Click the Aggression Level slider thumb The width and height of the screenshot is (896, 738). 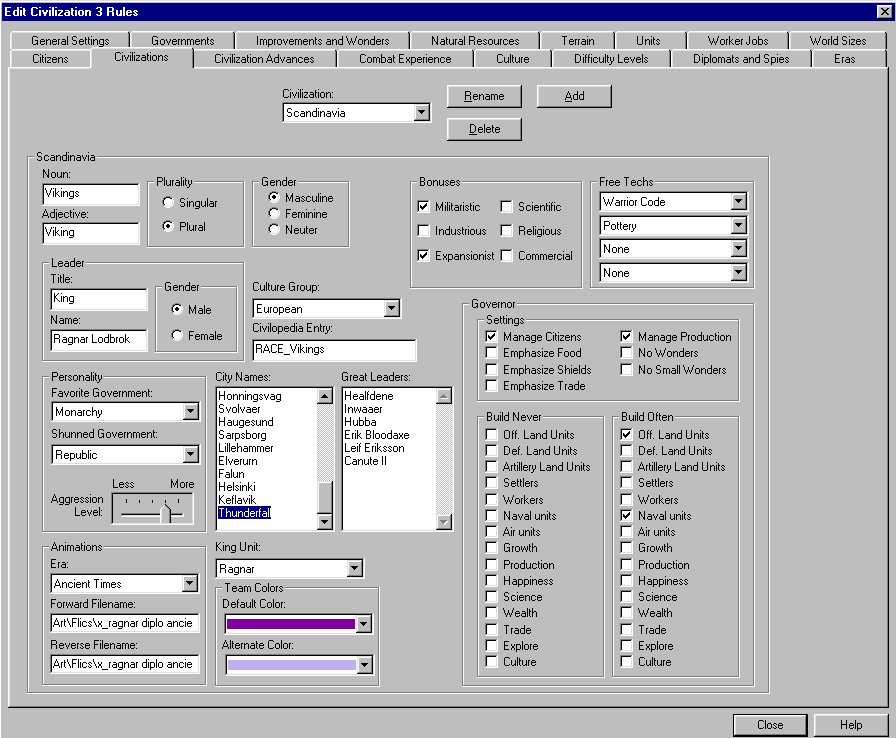165,512
